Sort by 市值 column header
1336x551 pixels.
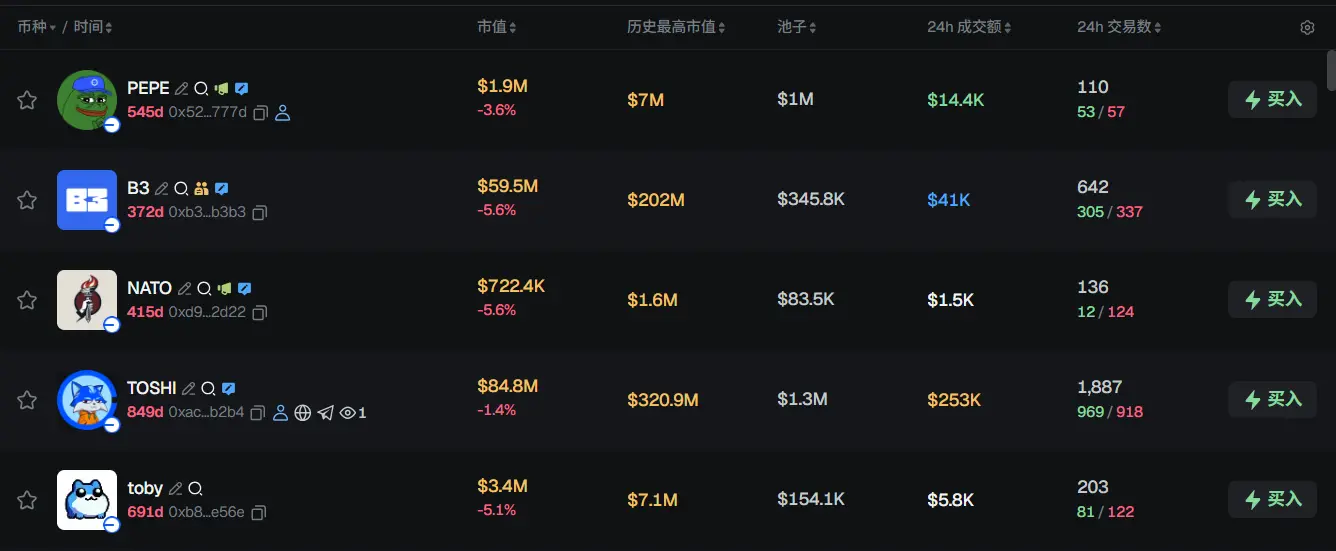497,27
